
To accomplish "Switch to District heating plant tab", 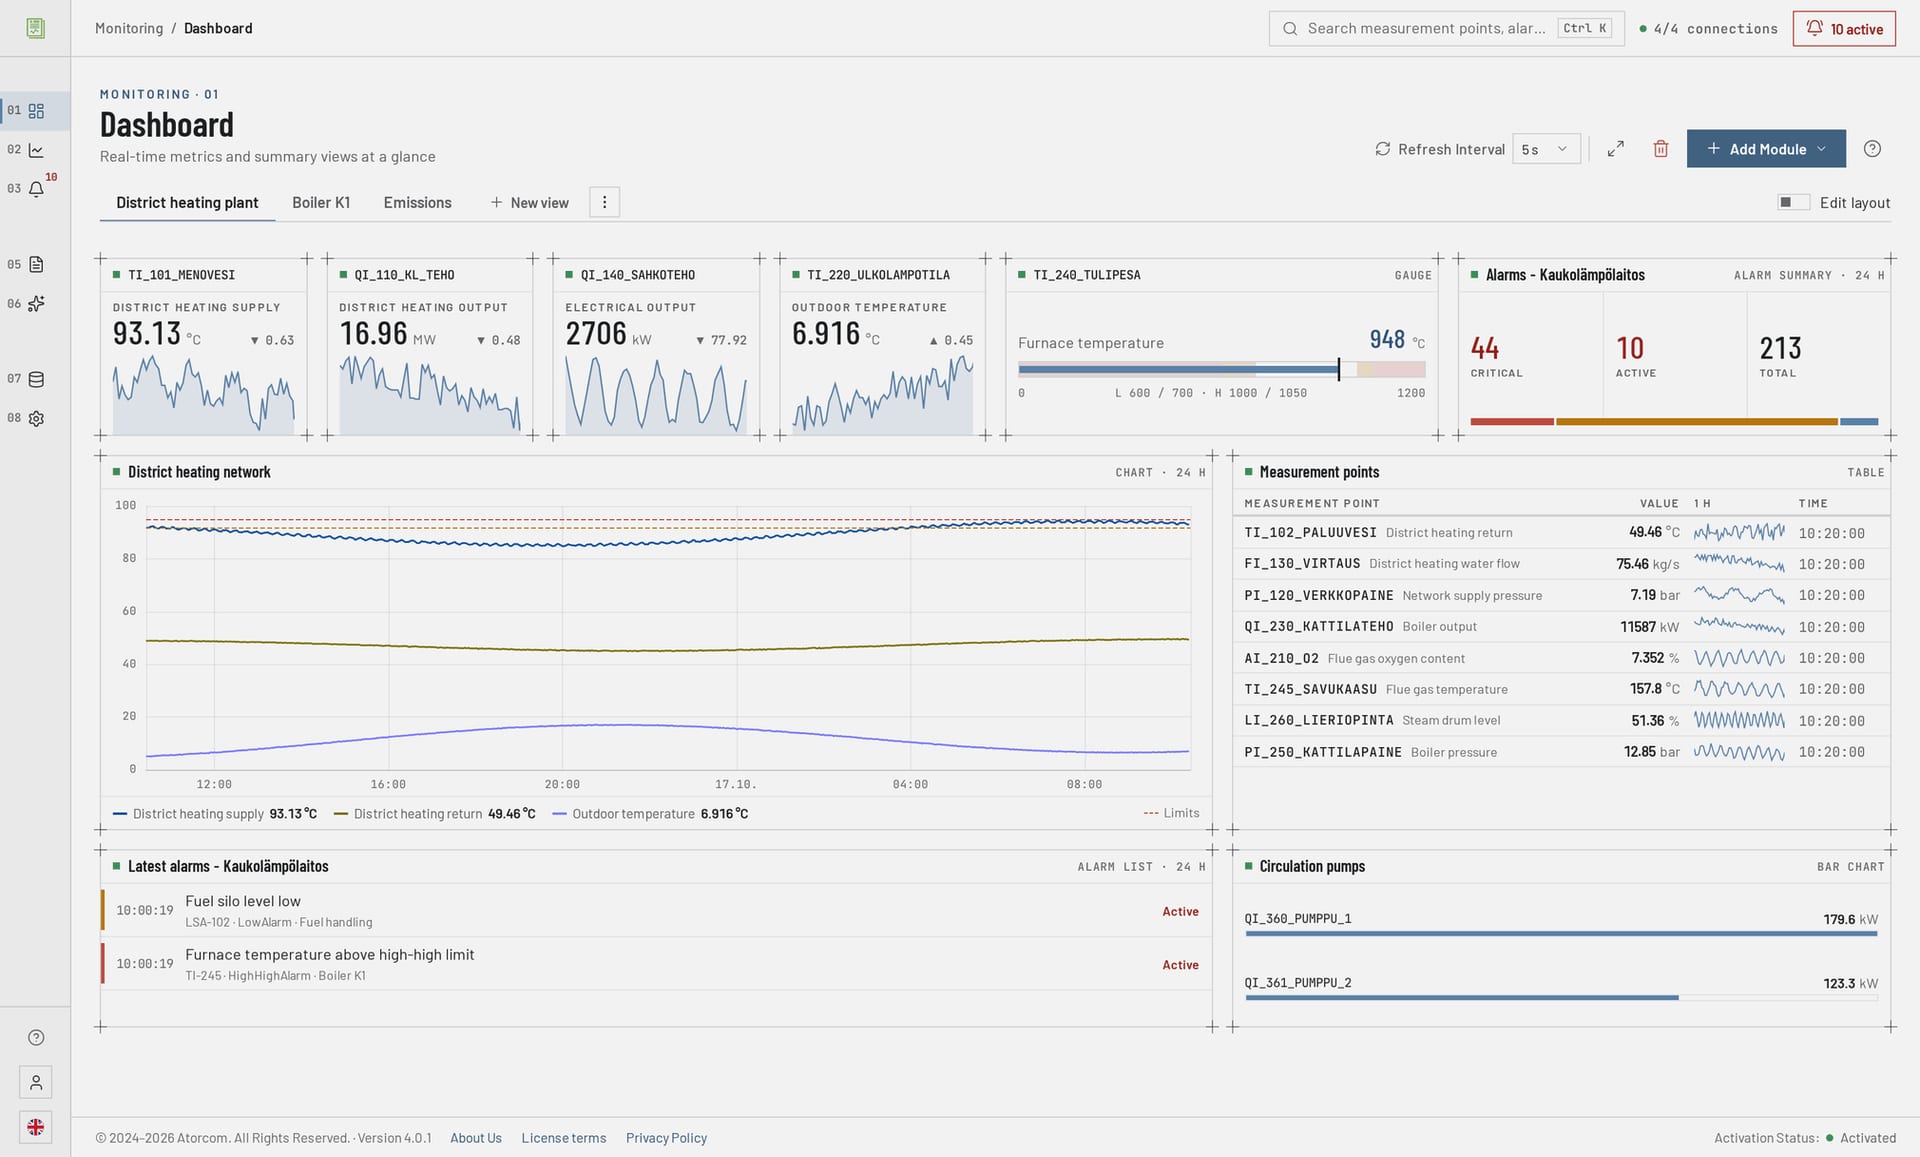I will pos(187,203).
